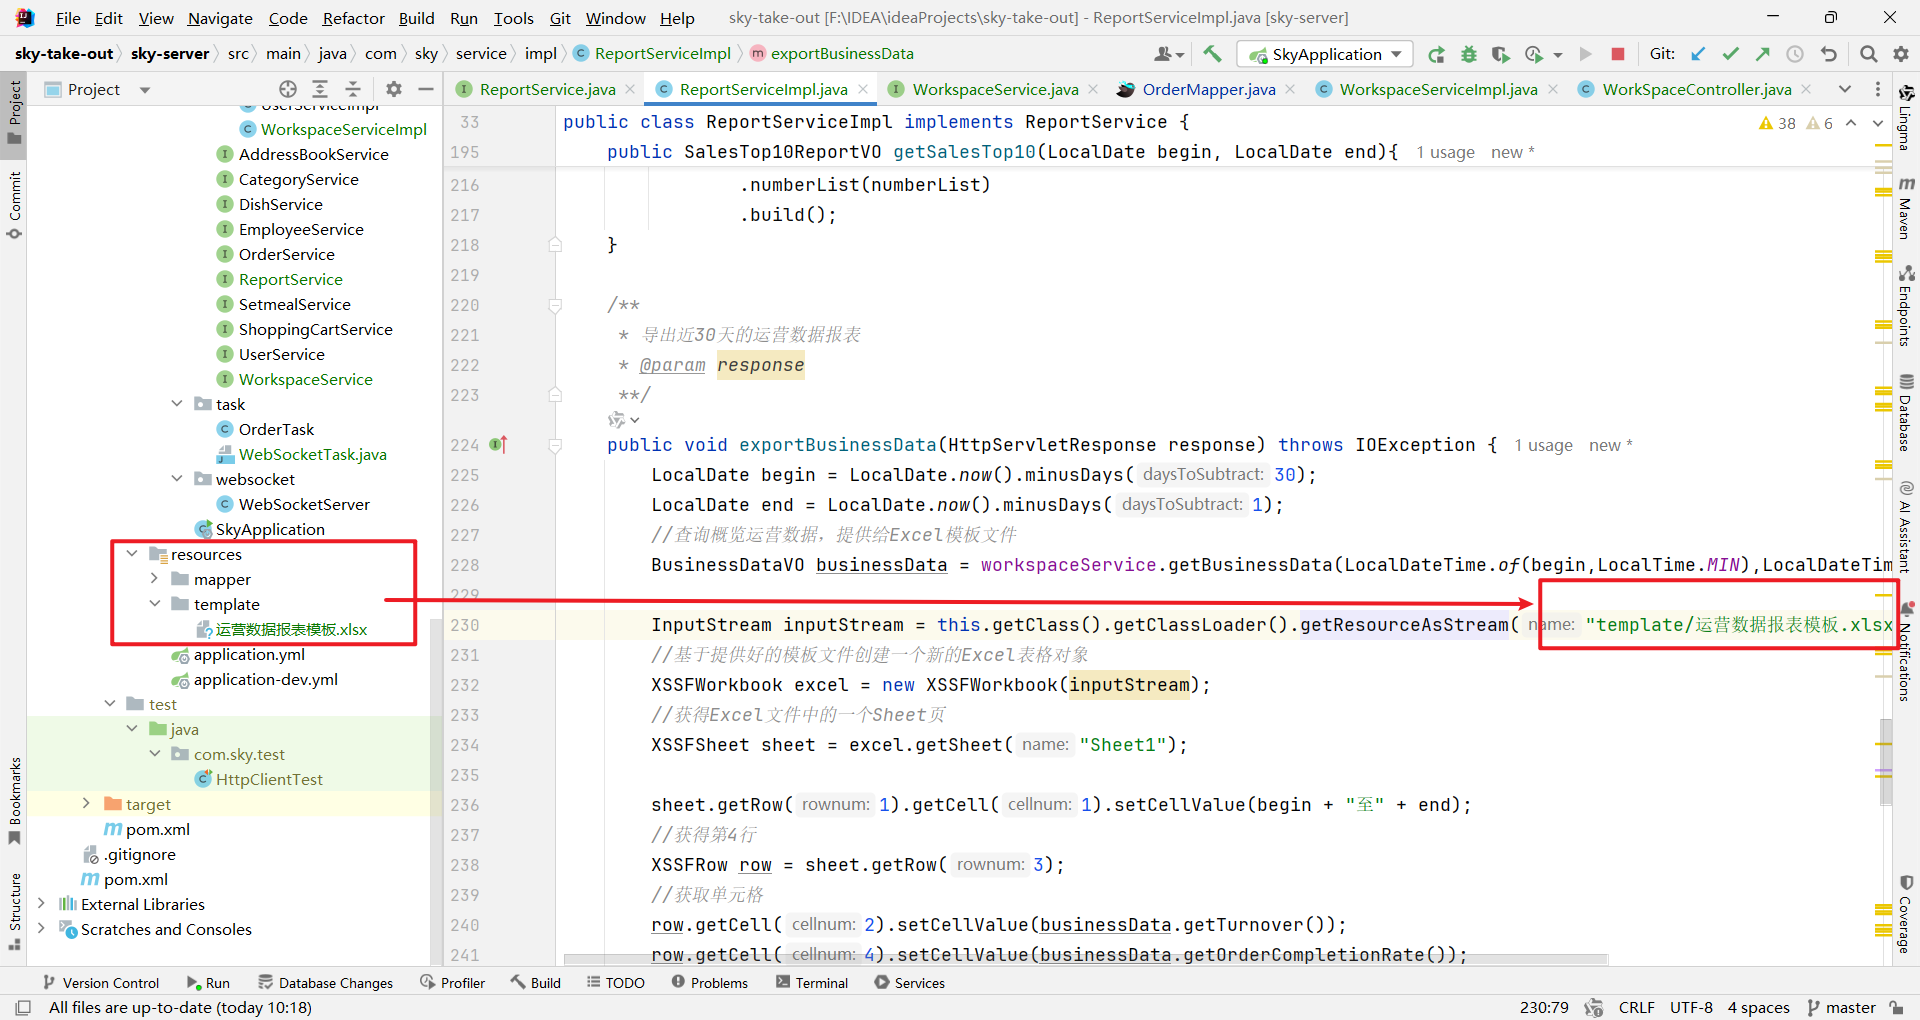Click the UTF-8 encoding status widget
Image resolution: width=1920 pixels, height=1020 pixels.
[1691, 1007]
